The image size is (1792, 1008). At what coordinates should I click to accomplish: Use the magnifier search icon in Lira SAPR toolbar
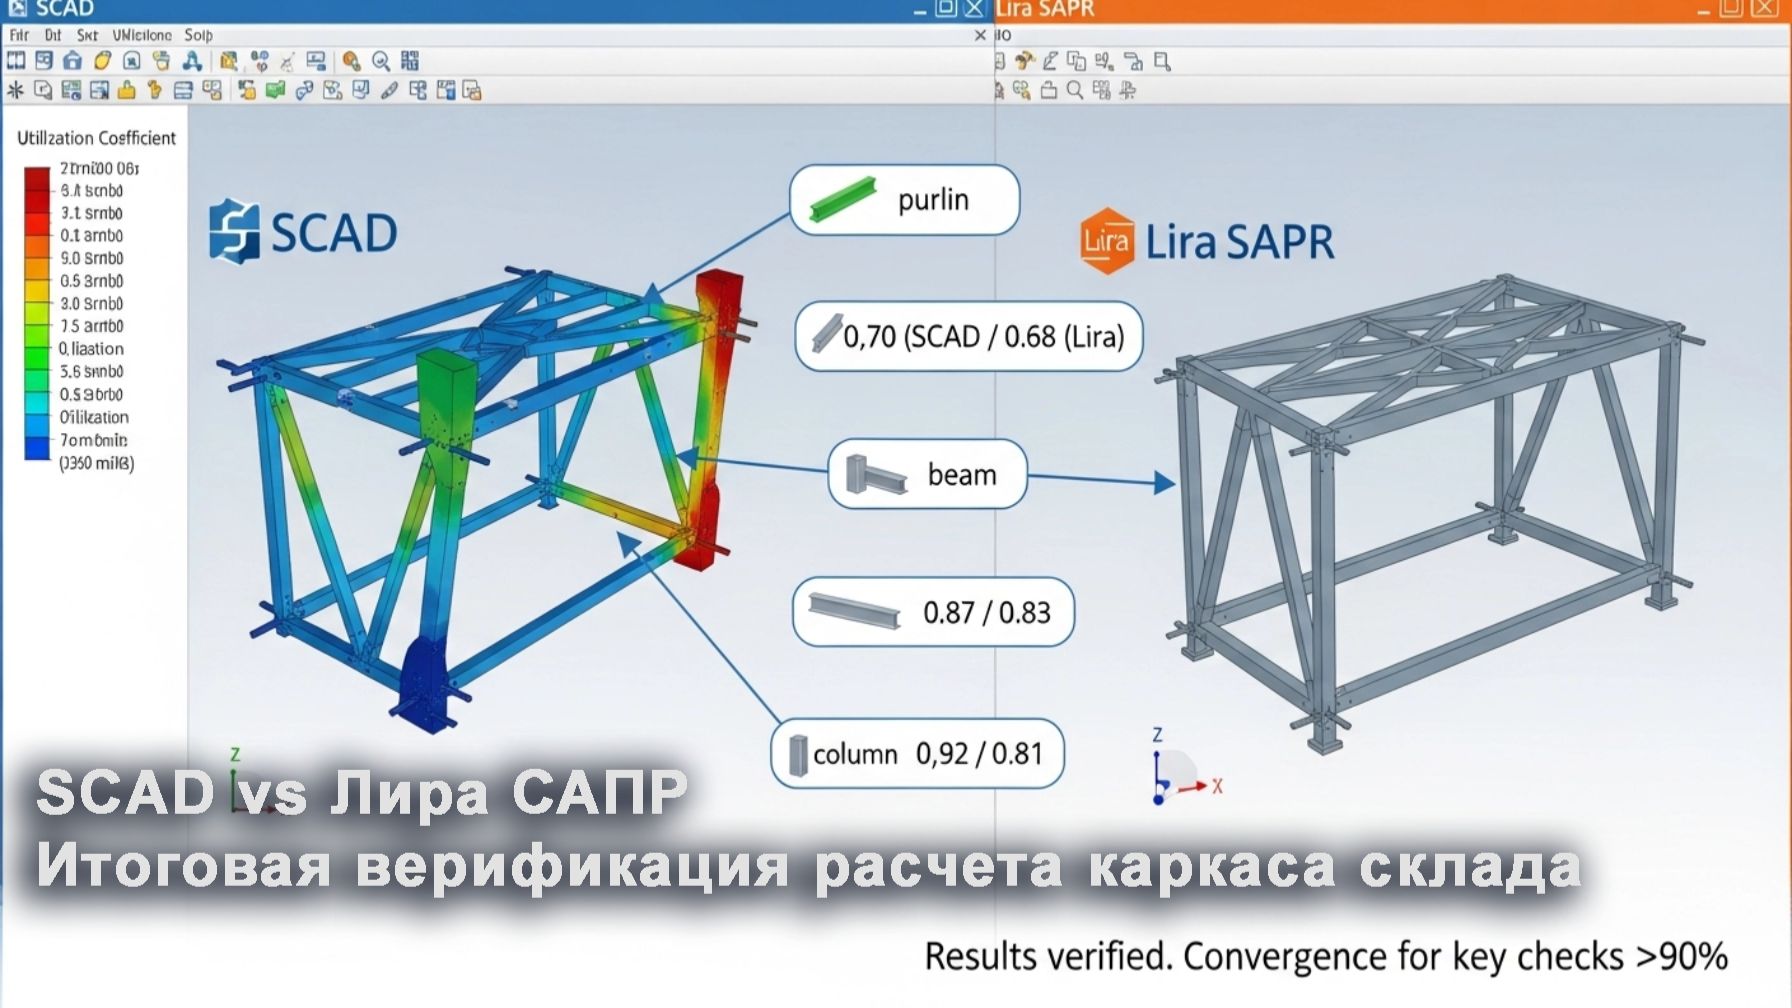(x=1073, y=93)
